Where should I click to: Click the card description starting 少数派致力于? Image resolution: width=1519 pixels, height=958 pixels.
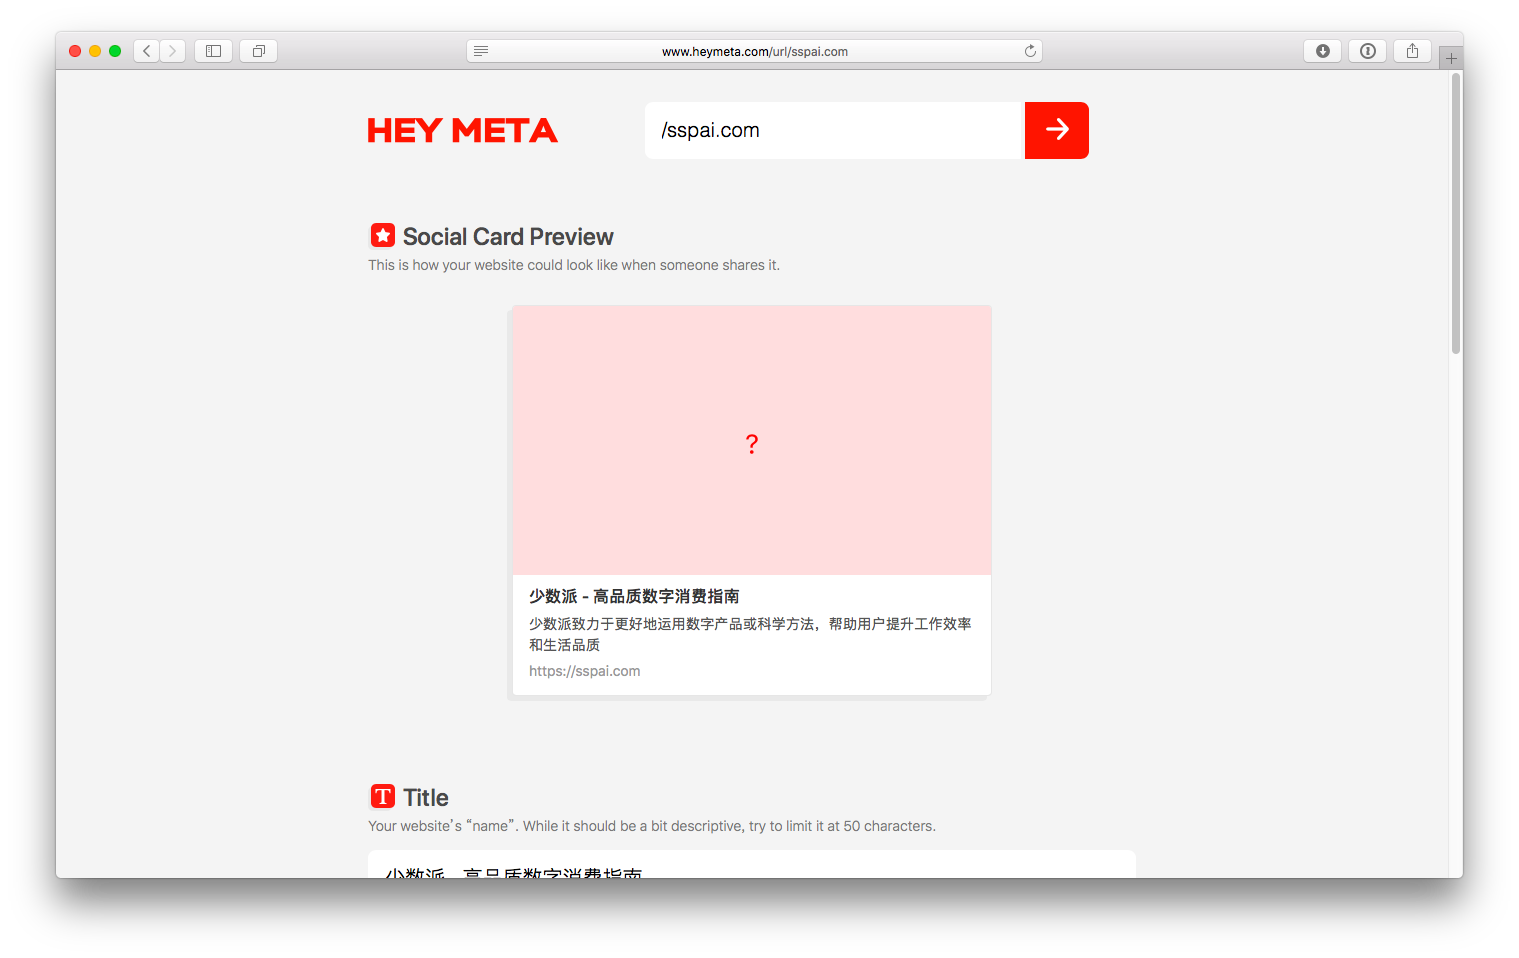point(750,634)
